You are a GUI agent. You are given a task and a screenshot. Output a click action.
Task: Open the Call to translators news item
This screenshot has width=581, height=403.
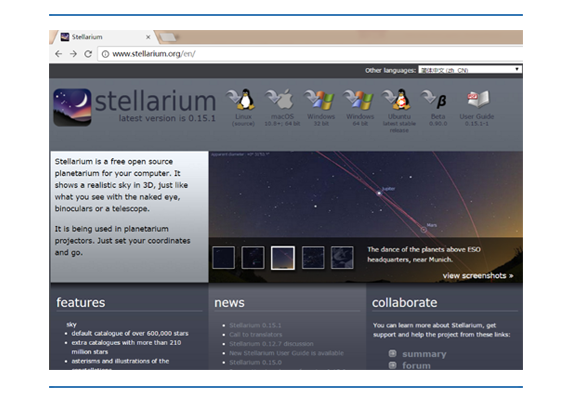pyautogui.click(x=255, y=334)
